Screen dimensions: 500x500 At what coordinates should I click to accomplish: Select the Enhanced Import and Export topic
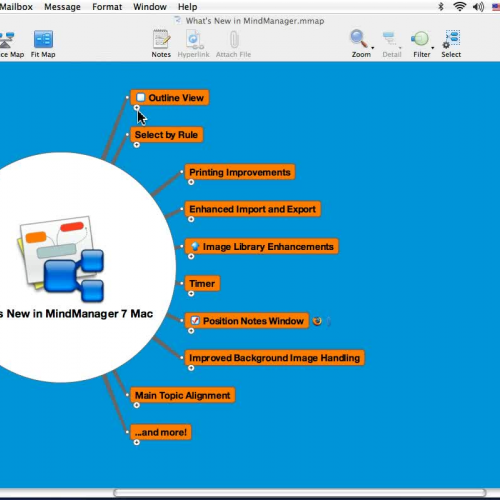pyautogui.click(x=252, y=209)
